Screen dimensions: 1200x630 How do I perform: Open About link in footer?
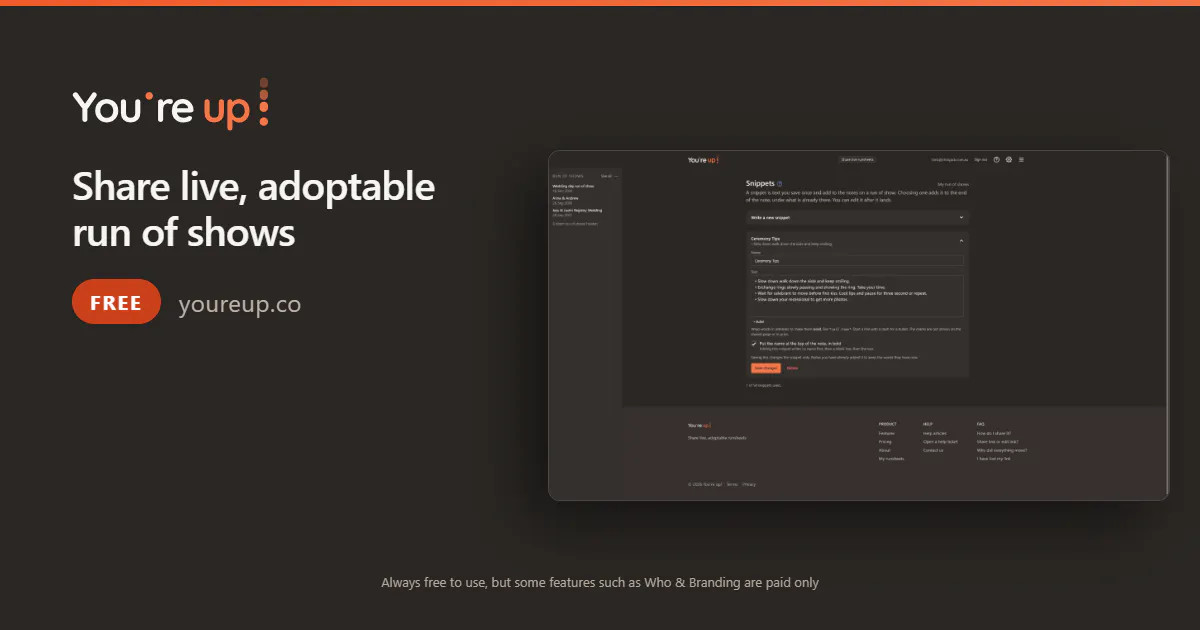coord(884,450)
